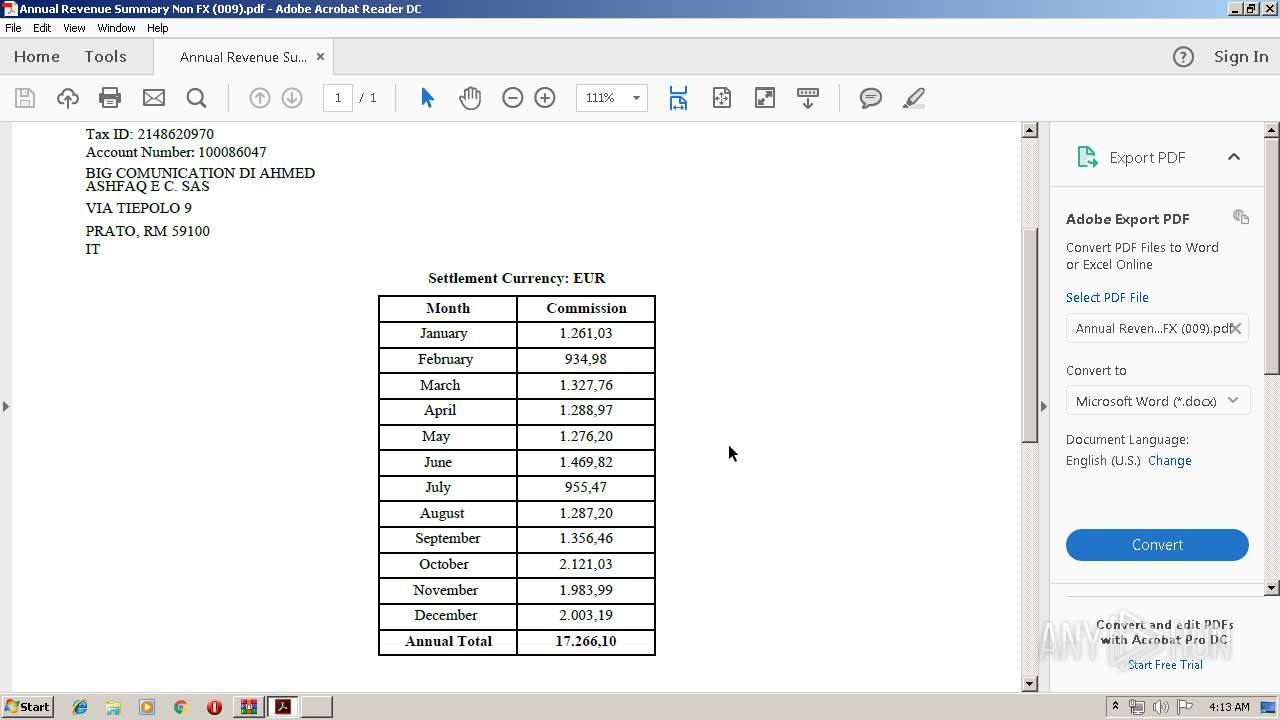Click the Windows Start button
The width and height of the screenshot is (1280, 720).
[28, 707]
